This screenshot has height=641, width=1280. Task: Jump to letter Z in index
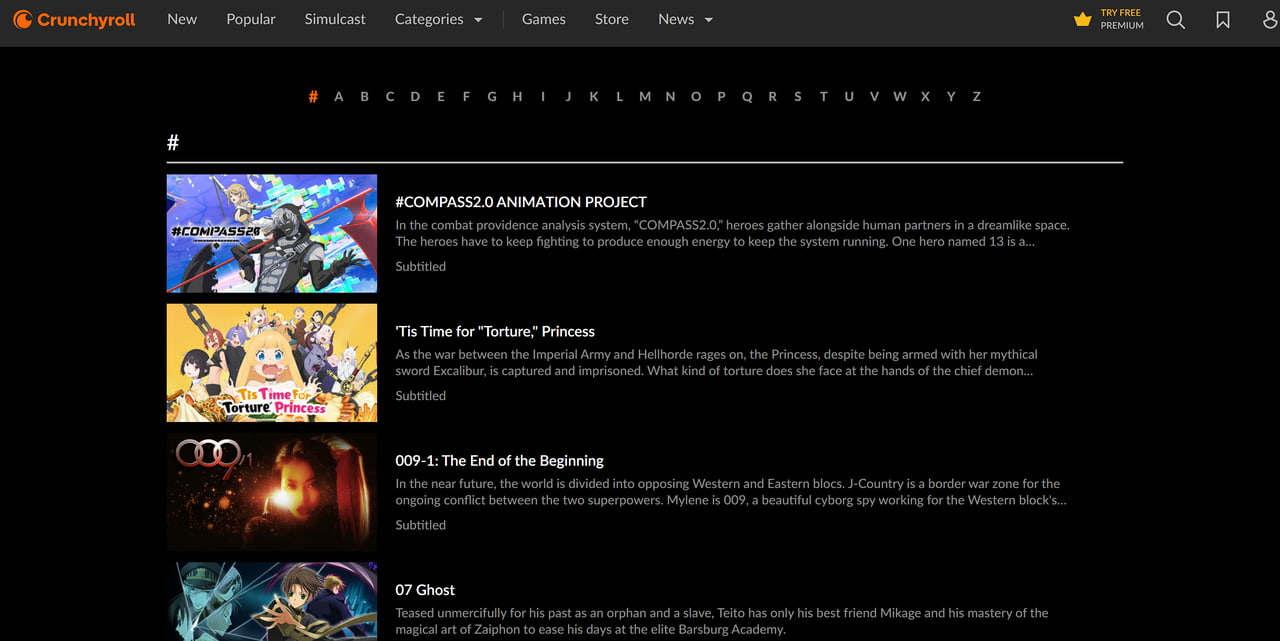977,96
